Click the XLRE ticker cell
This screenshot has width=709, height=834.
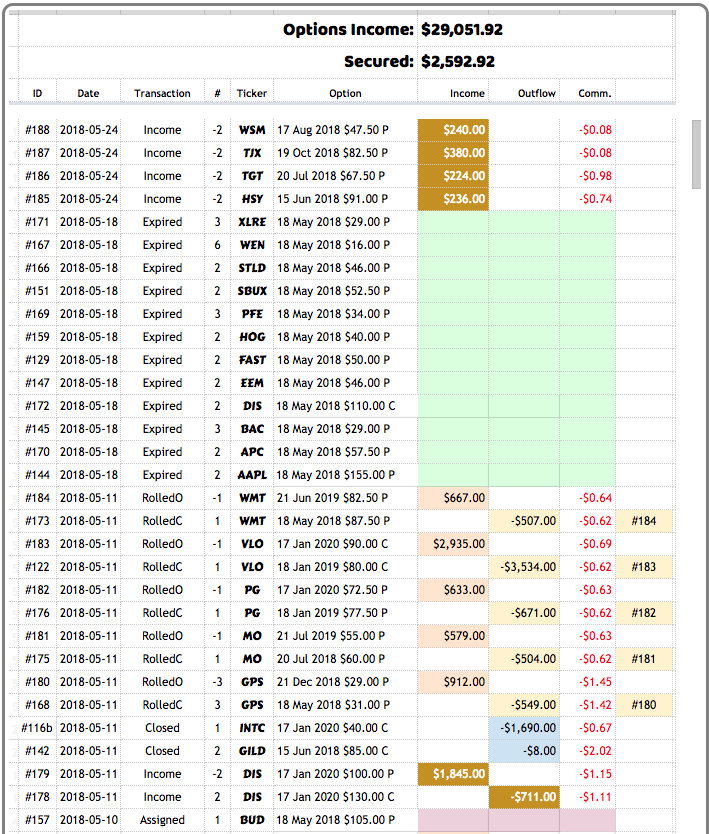pyautogui.click(x=252, y=222)
